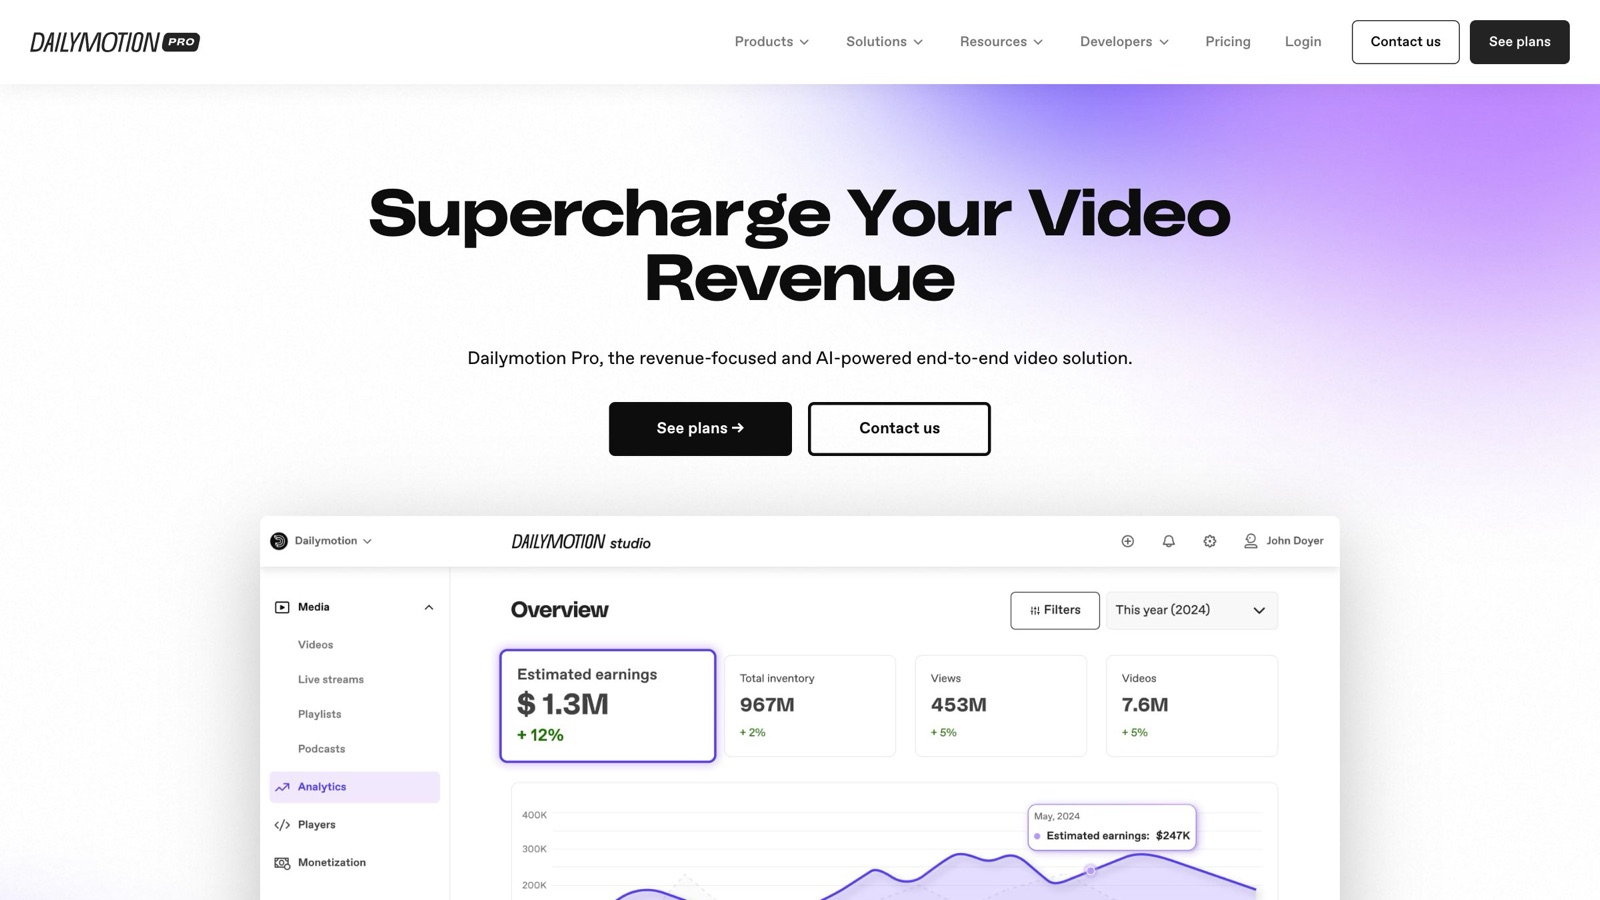The image size is (1600, 900).
Task: Click the Dailymotion studio logo
Action: [x=581, y=542]
